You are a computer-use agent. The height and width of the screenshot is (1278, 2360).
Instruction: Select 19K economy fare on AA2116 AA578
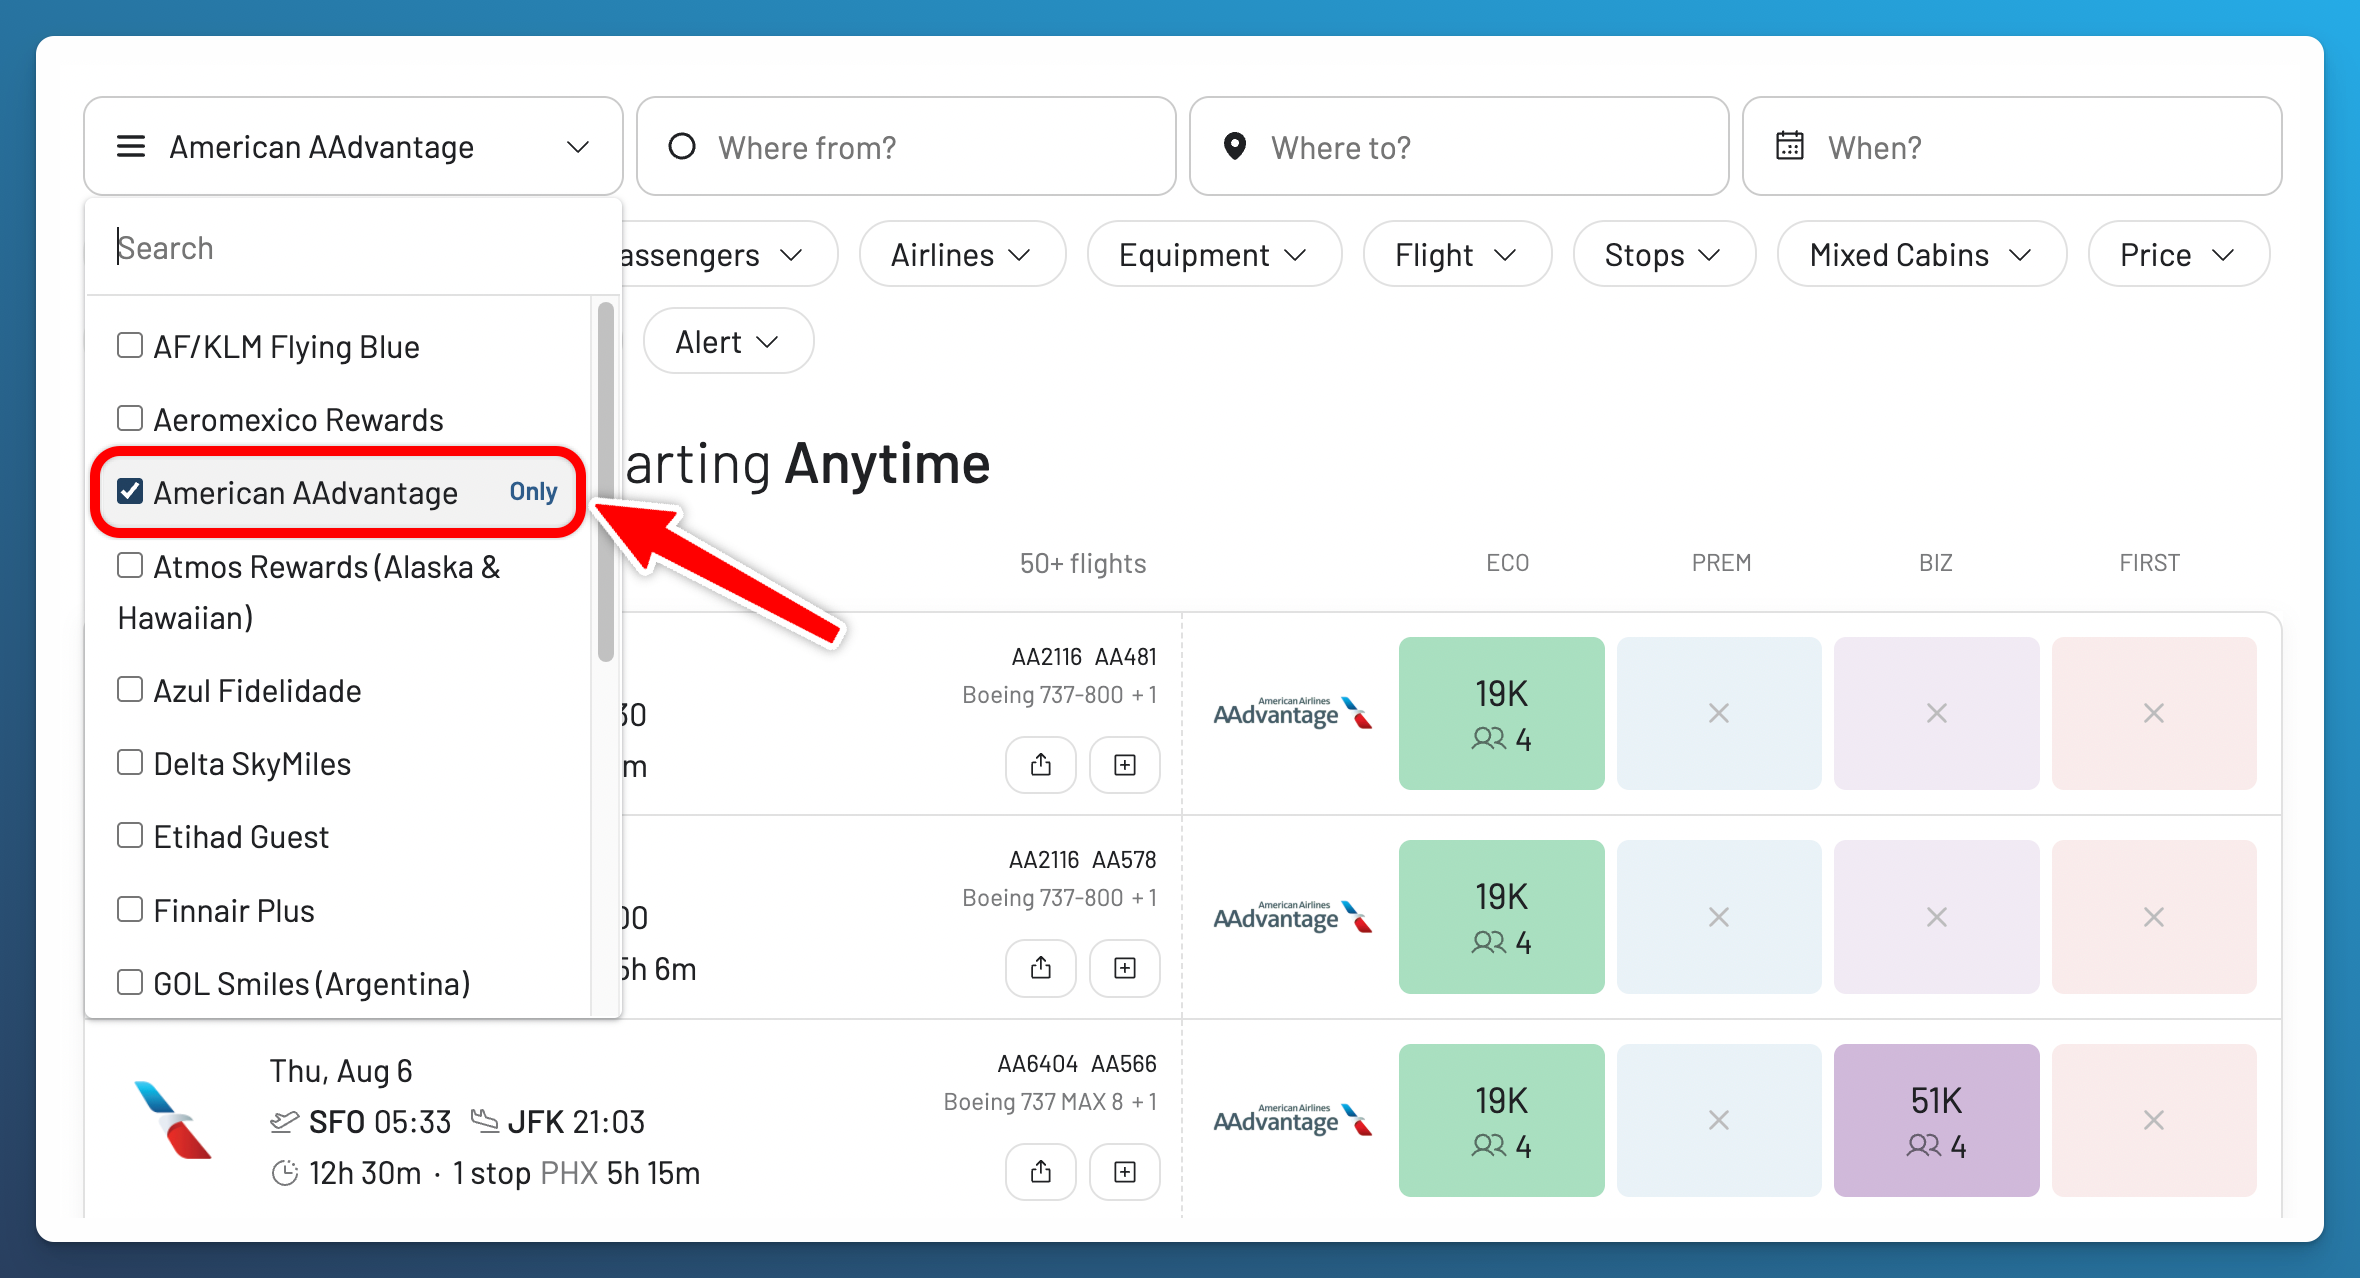(1501, 917)
